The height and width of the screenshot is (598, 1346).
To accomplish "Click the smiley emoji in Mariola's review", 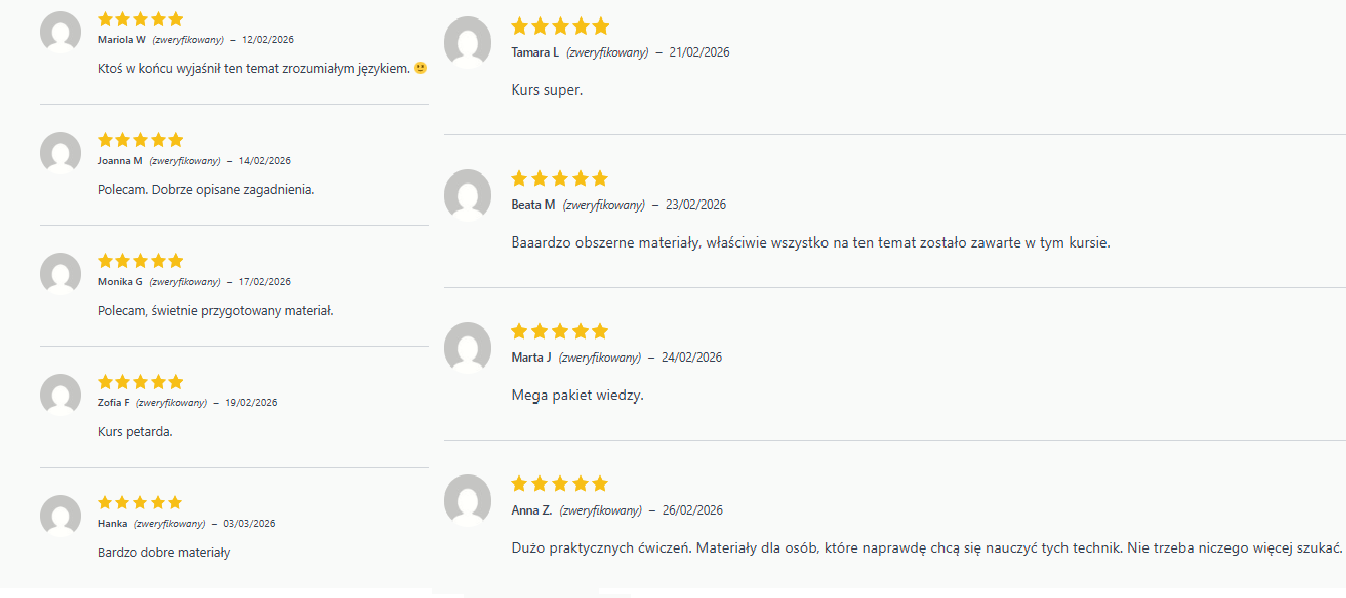I will tap(420, 68).
